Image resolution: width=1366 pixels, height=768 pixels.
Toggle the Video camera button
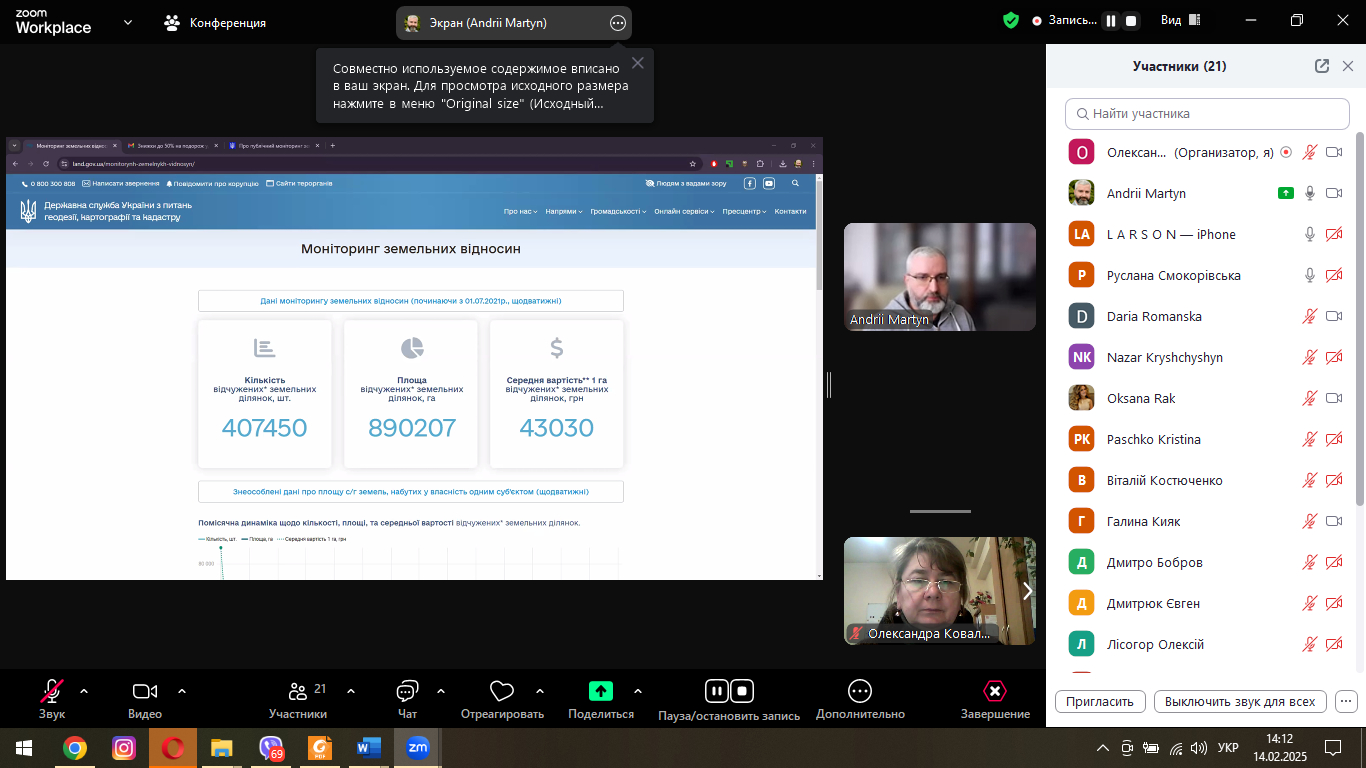click(x=145, y=691)
